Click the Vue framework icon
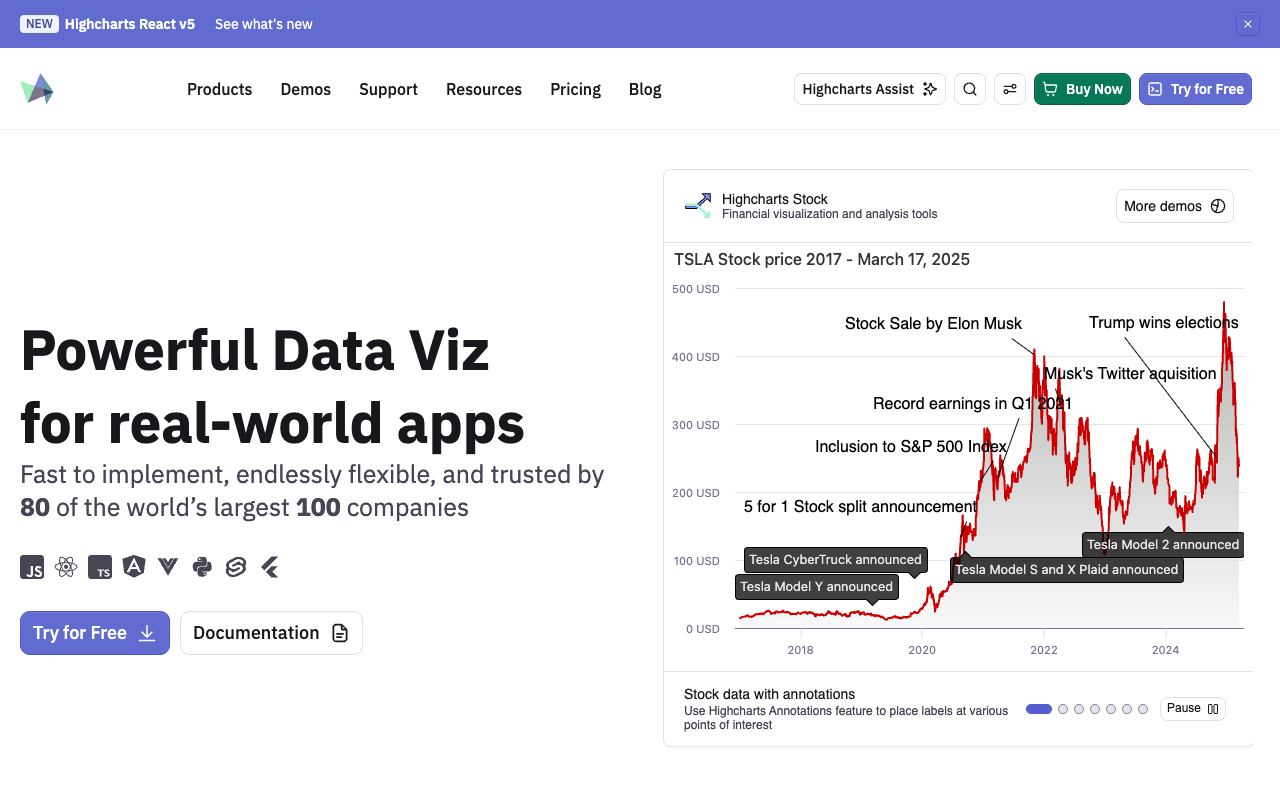This screenshot has height=800, width=1280. tap(168, 567)
